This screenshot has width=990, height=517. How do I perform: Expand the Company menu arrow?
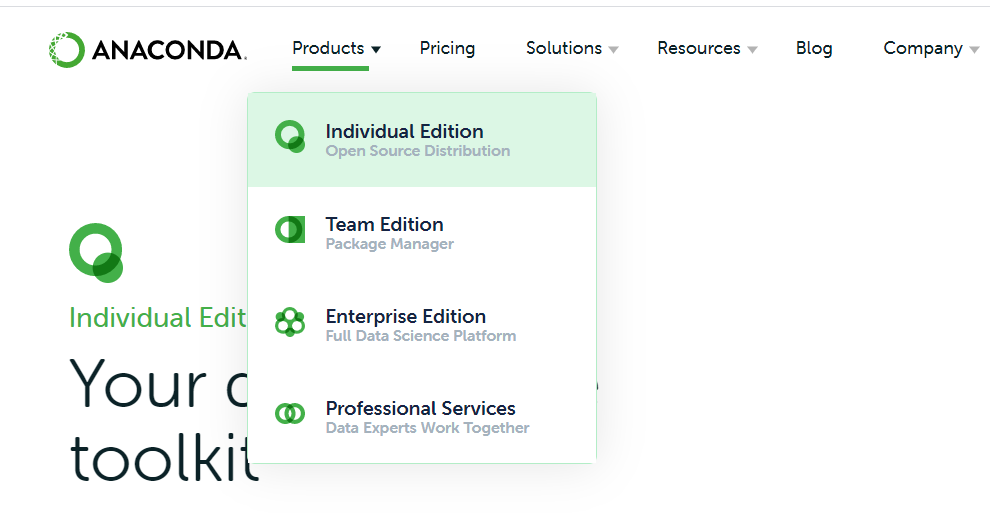click(x=974, y=49)
